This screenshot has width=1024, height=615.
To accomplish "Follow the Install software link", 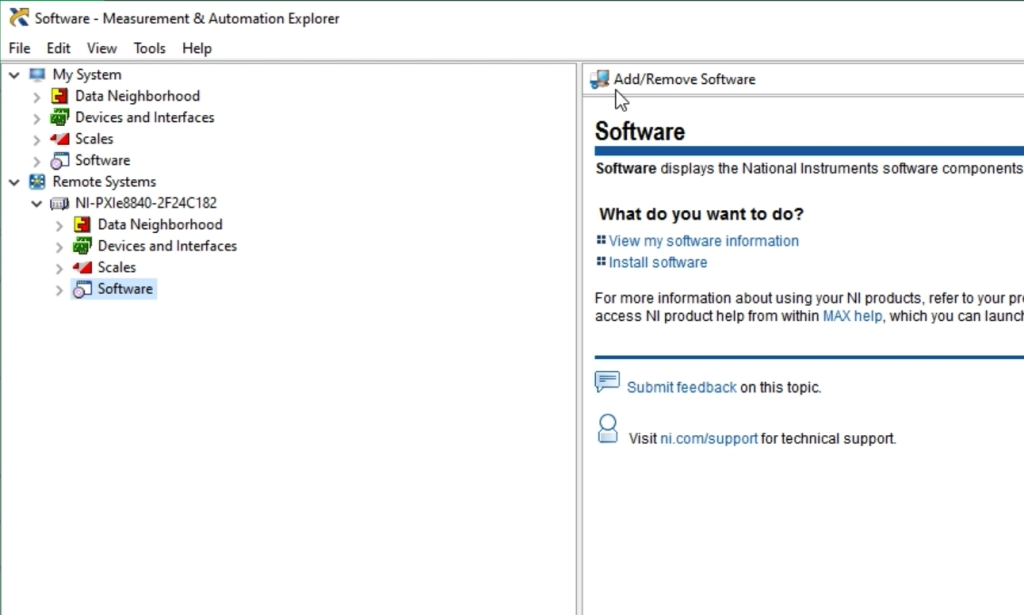I will click(x=658, y=262).
